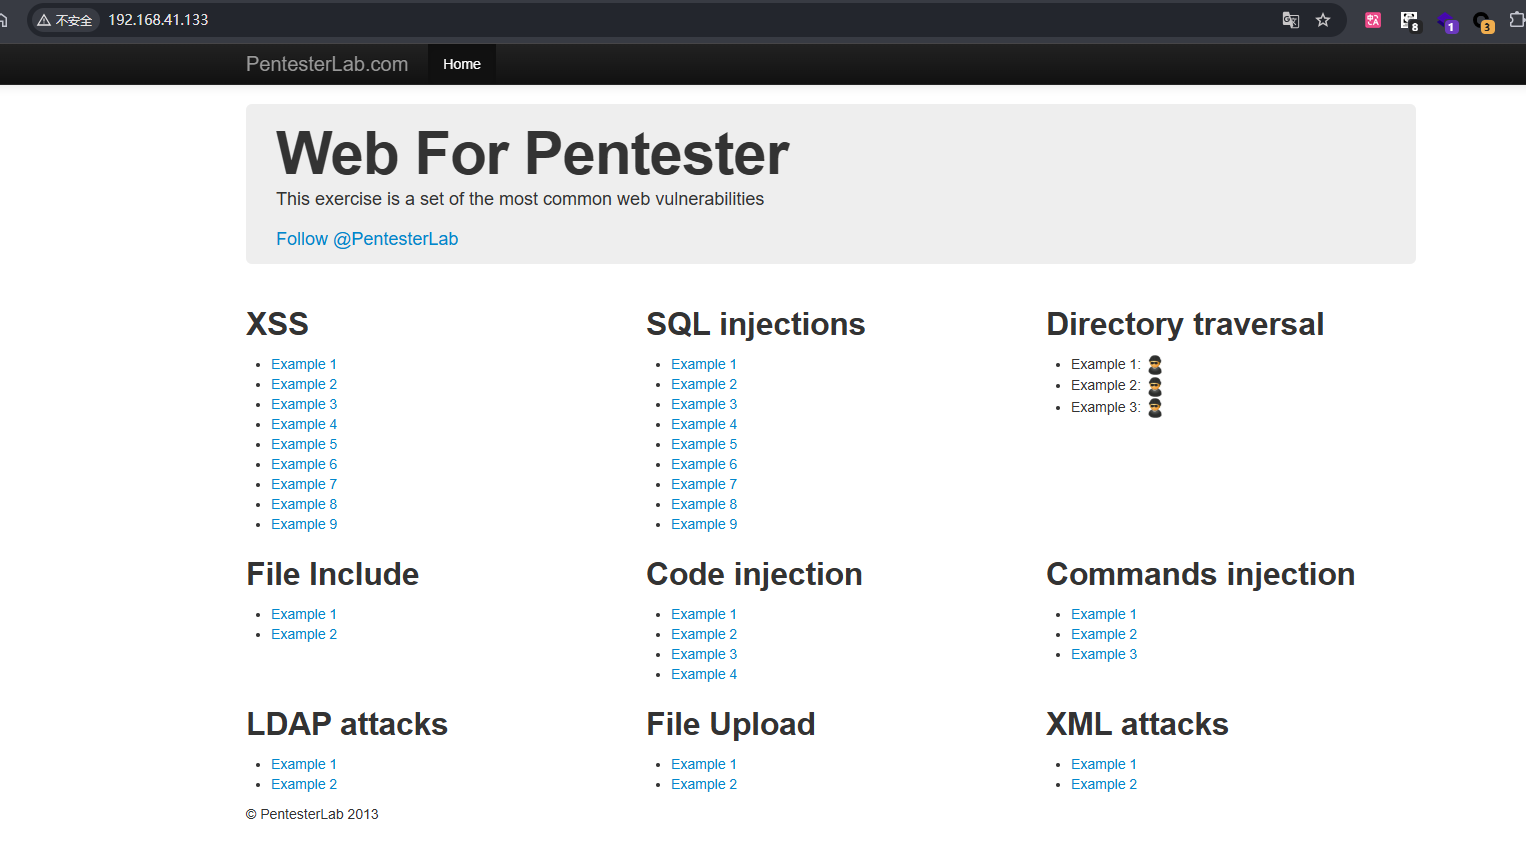Viewport: 1526px width, 856px height.
Task: Open the Follow @PentesterLab link
Action: point(367,239)
